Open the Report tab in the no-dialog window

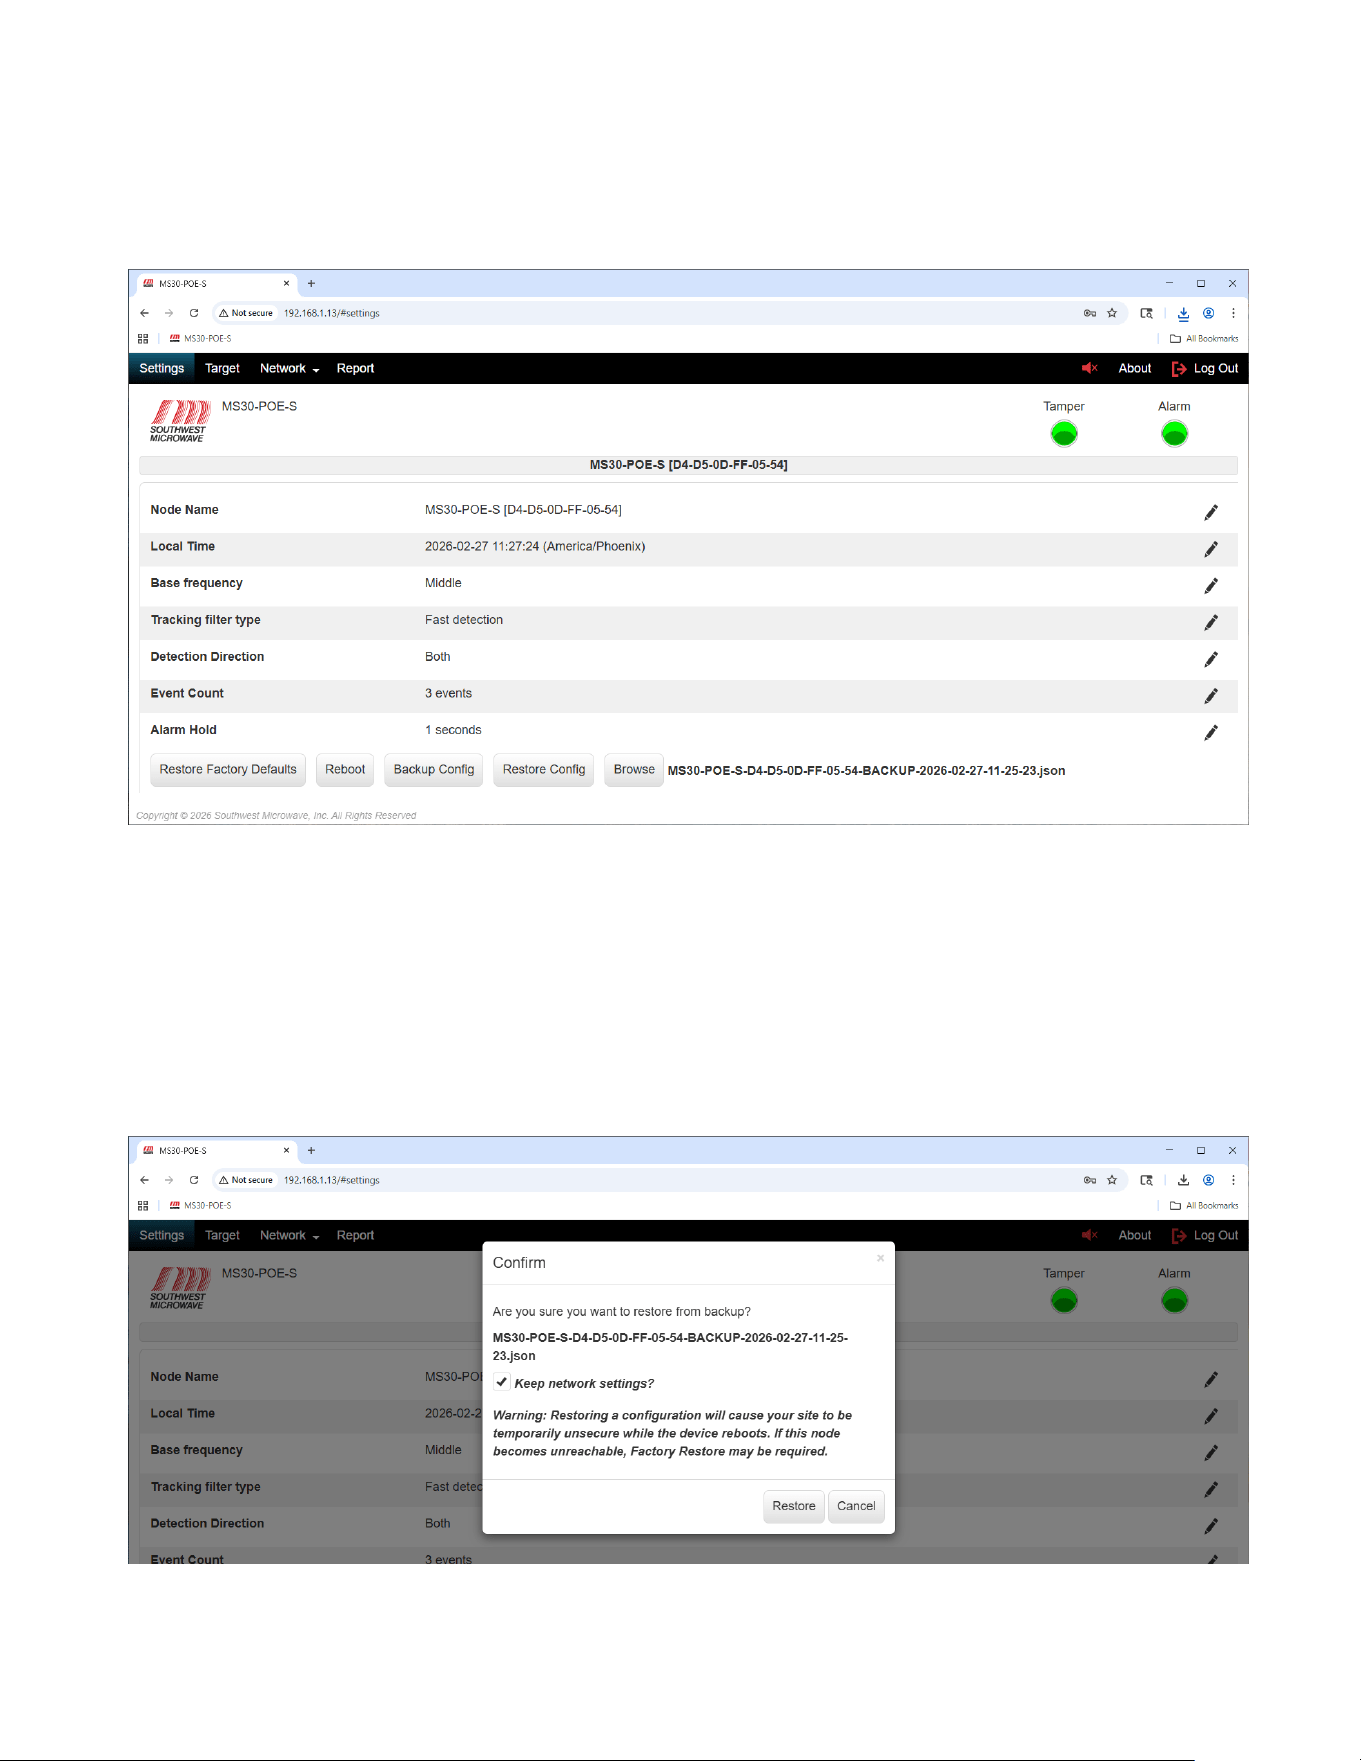(x=355, y=368)
